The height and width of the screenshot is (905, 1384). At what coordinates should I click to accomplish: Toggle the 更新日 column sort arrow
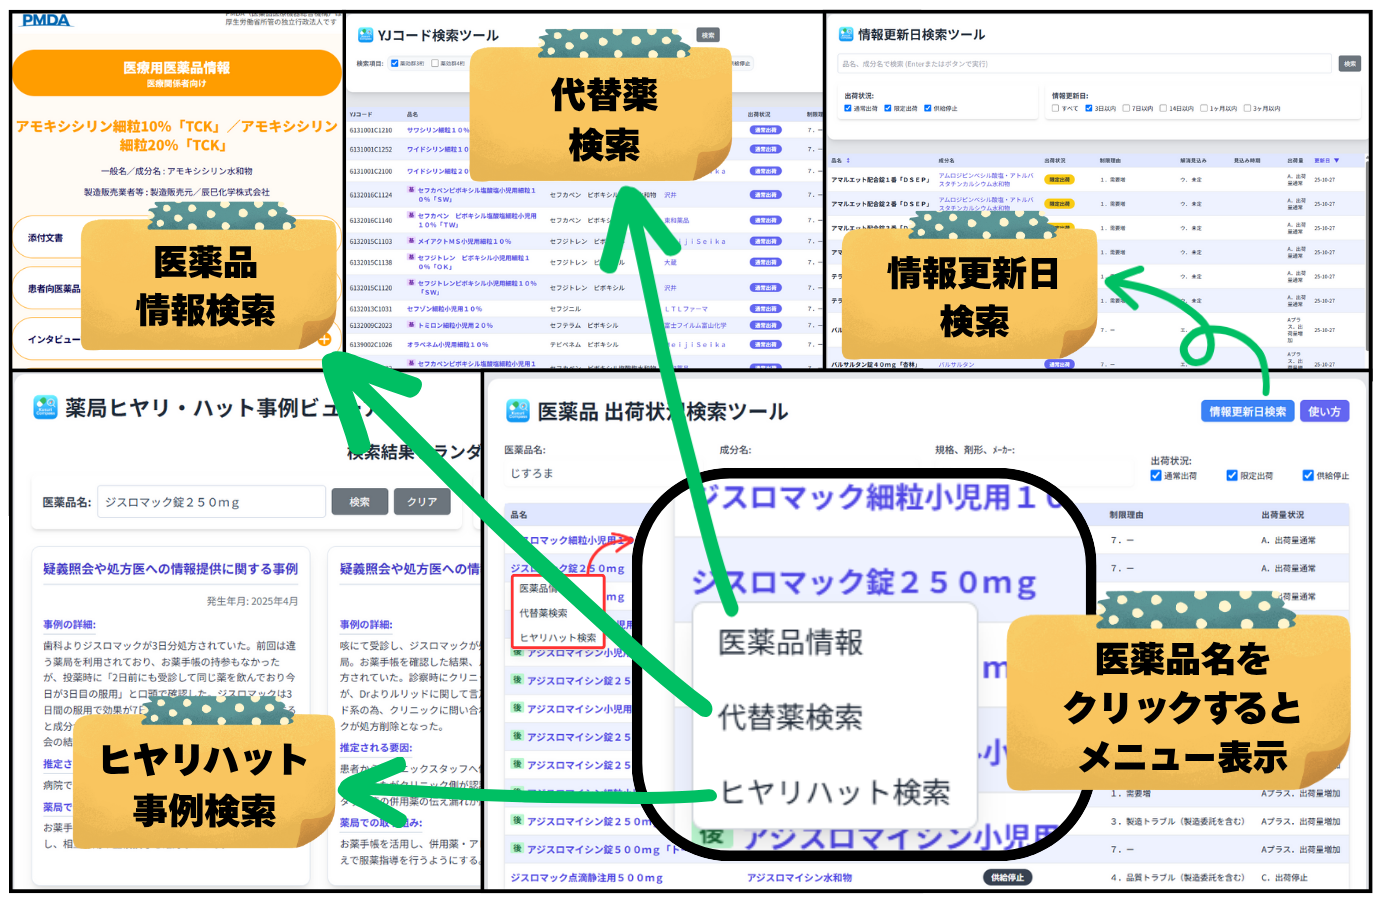point(1337,160)
